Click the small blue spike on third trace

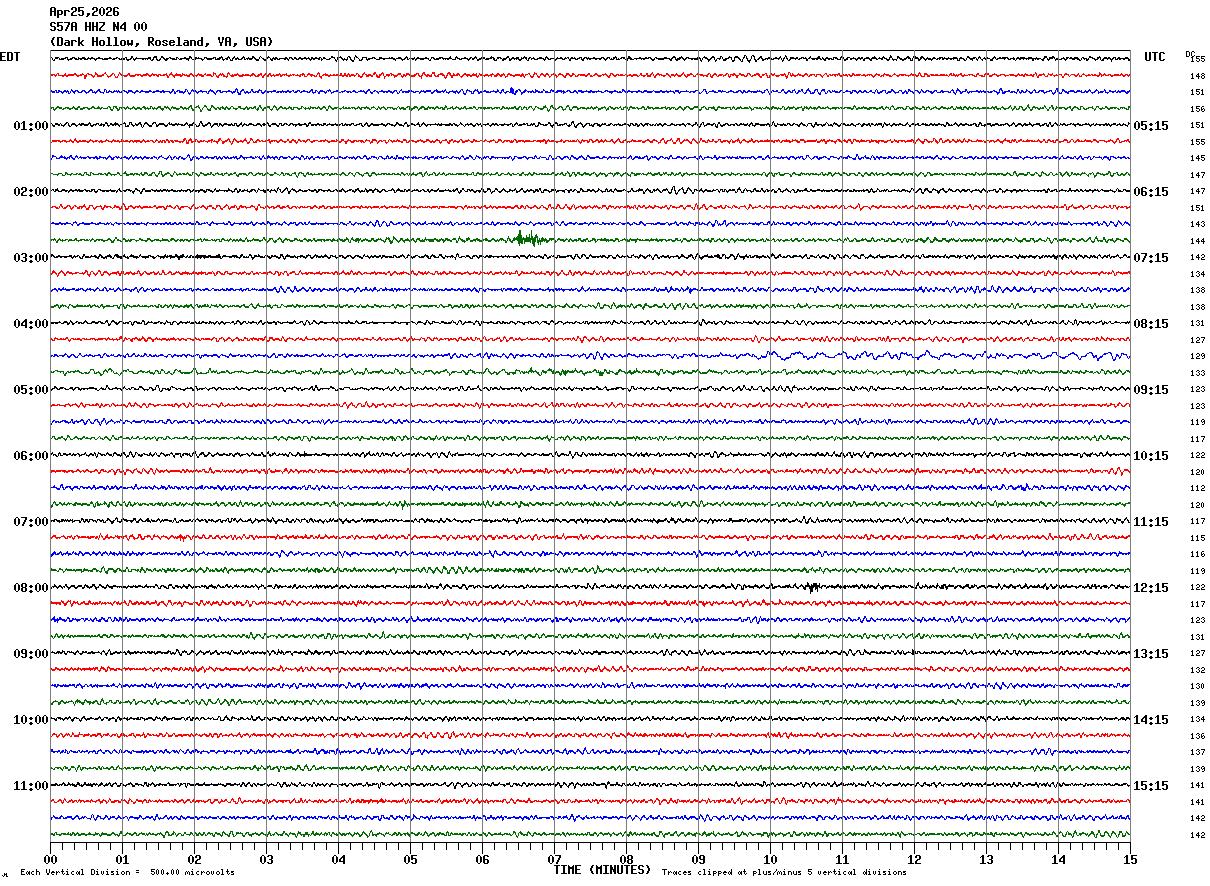(x=512, y=91)
